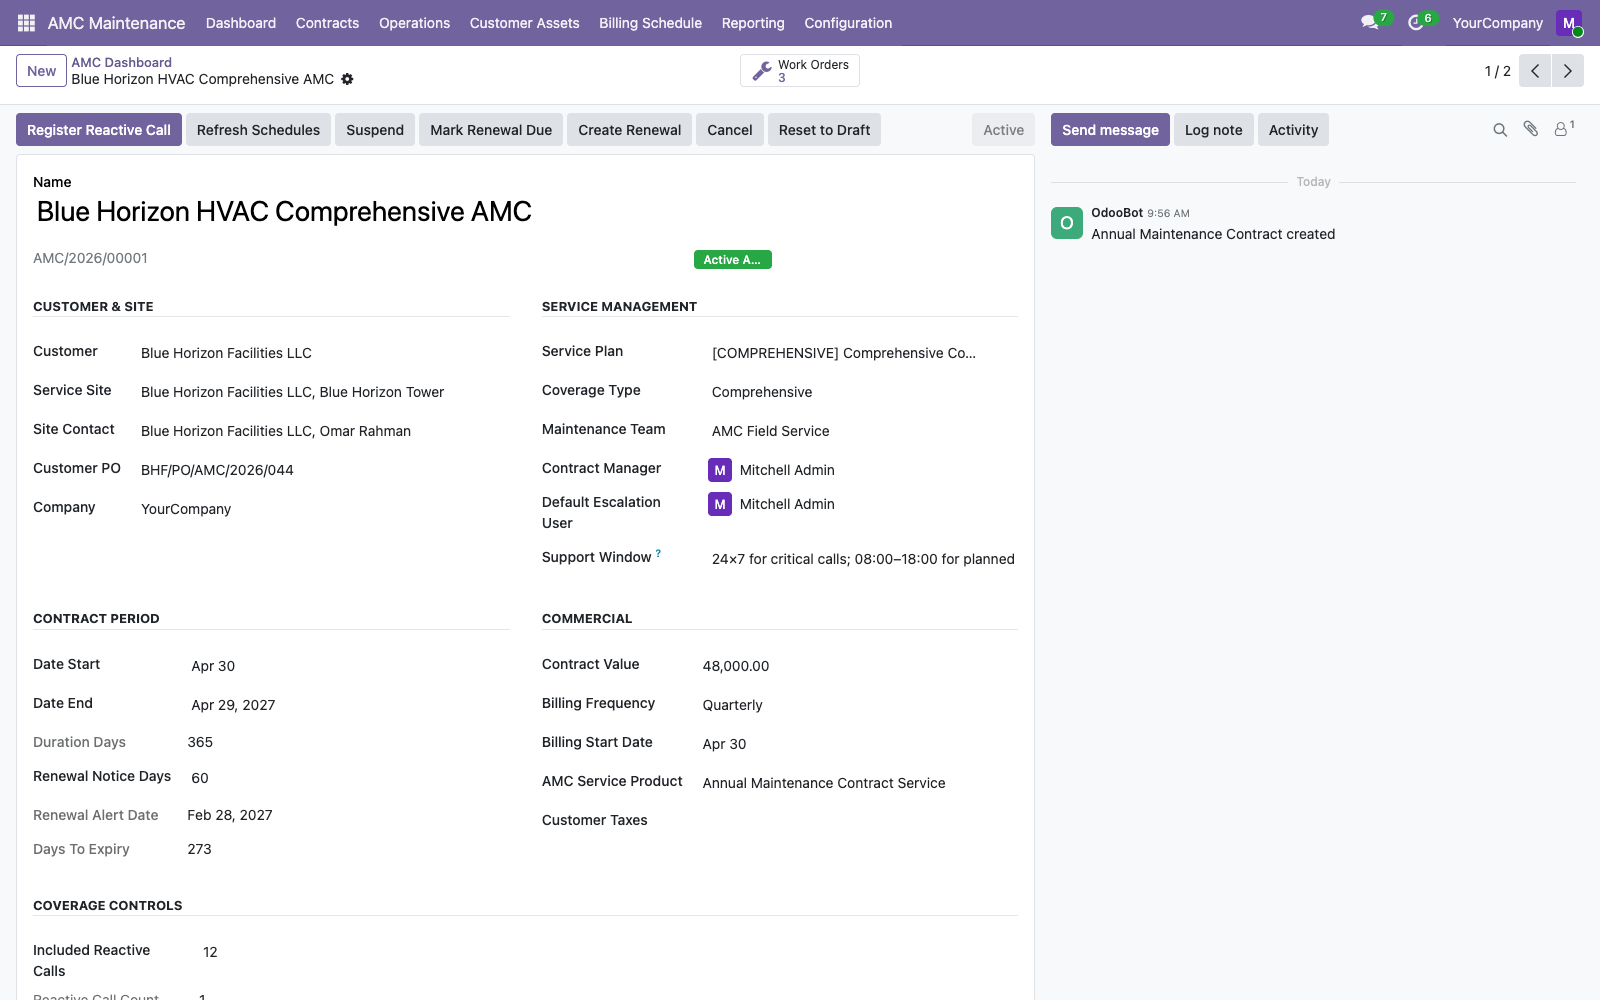This screenshot has width=1600, height=1000.
Task: Click Register Reactive Call button
Action: click(x=99, y=130)
